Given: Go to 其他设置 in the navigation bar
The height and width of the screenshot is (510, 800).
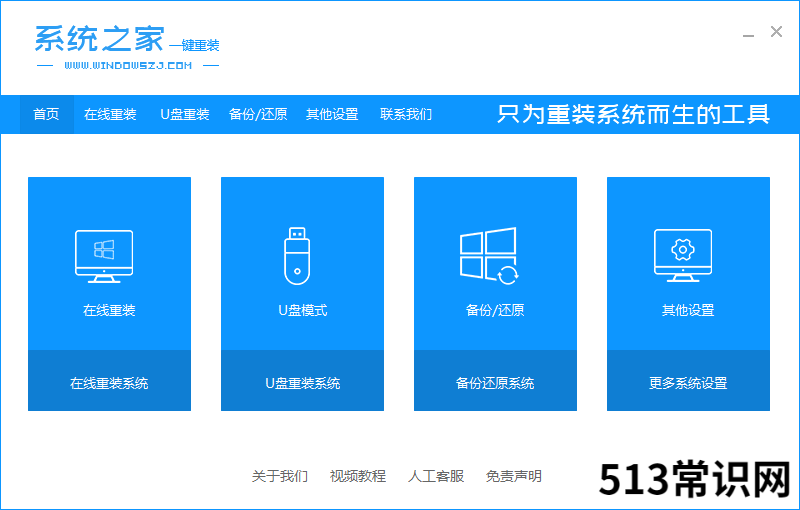Looking at the screenshot, I should tap(332, 114).
